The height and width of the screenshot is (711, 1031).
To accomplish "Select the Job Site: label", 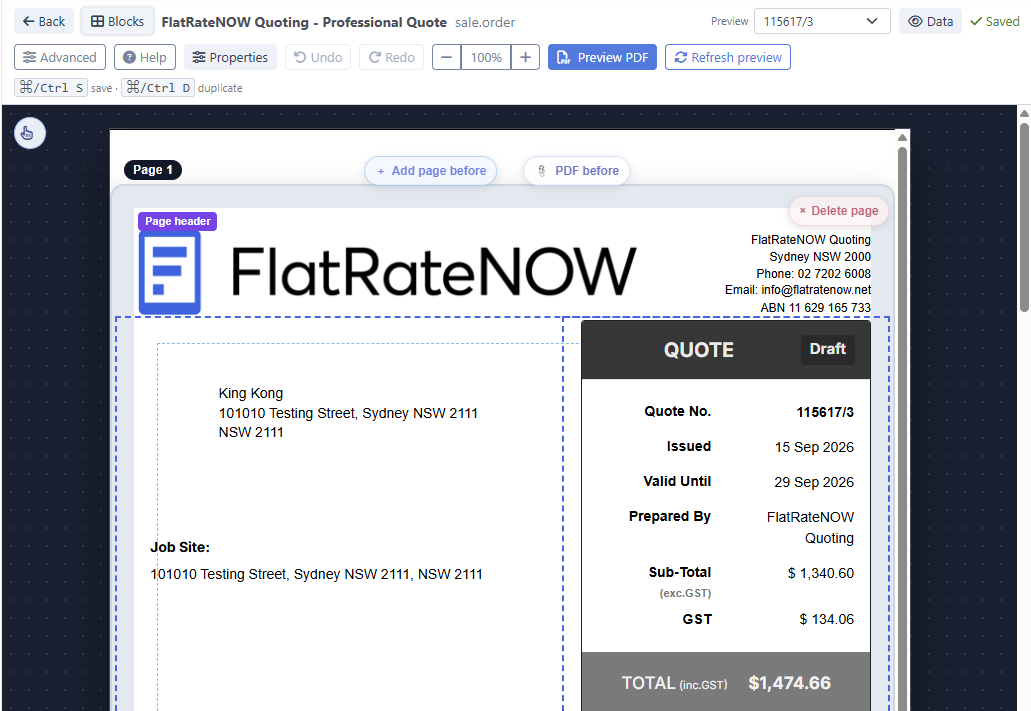I will click(180, 547).
